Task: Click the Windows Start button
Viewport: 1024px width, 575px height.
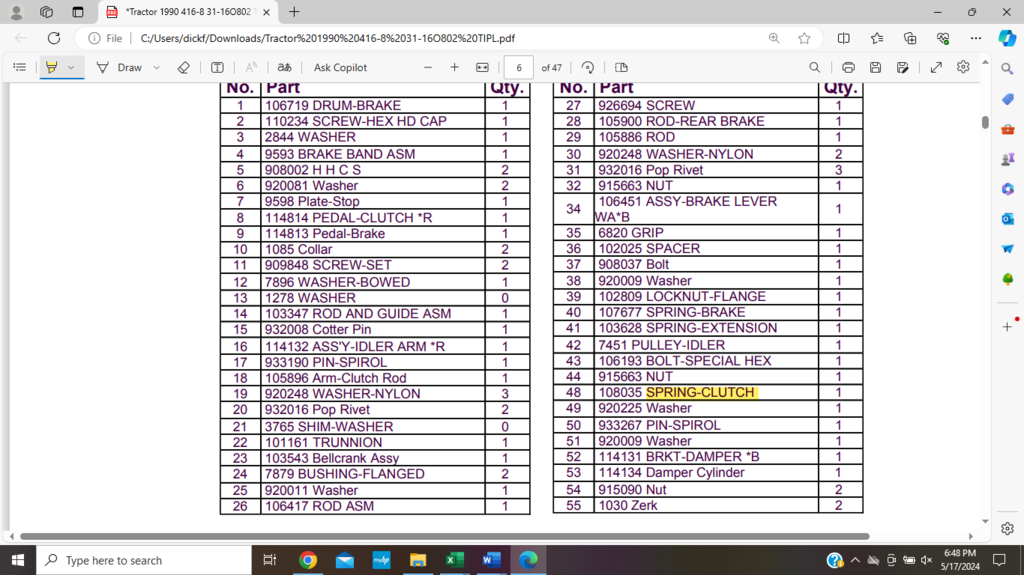Action: pyautogui.click(x=18, y=560)
